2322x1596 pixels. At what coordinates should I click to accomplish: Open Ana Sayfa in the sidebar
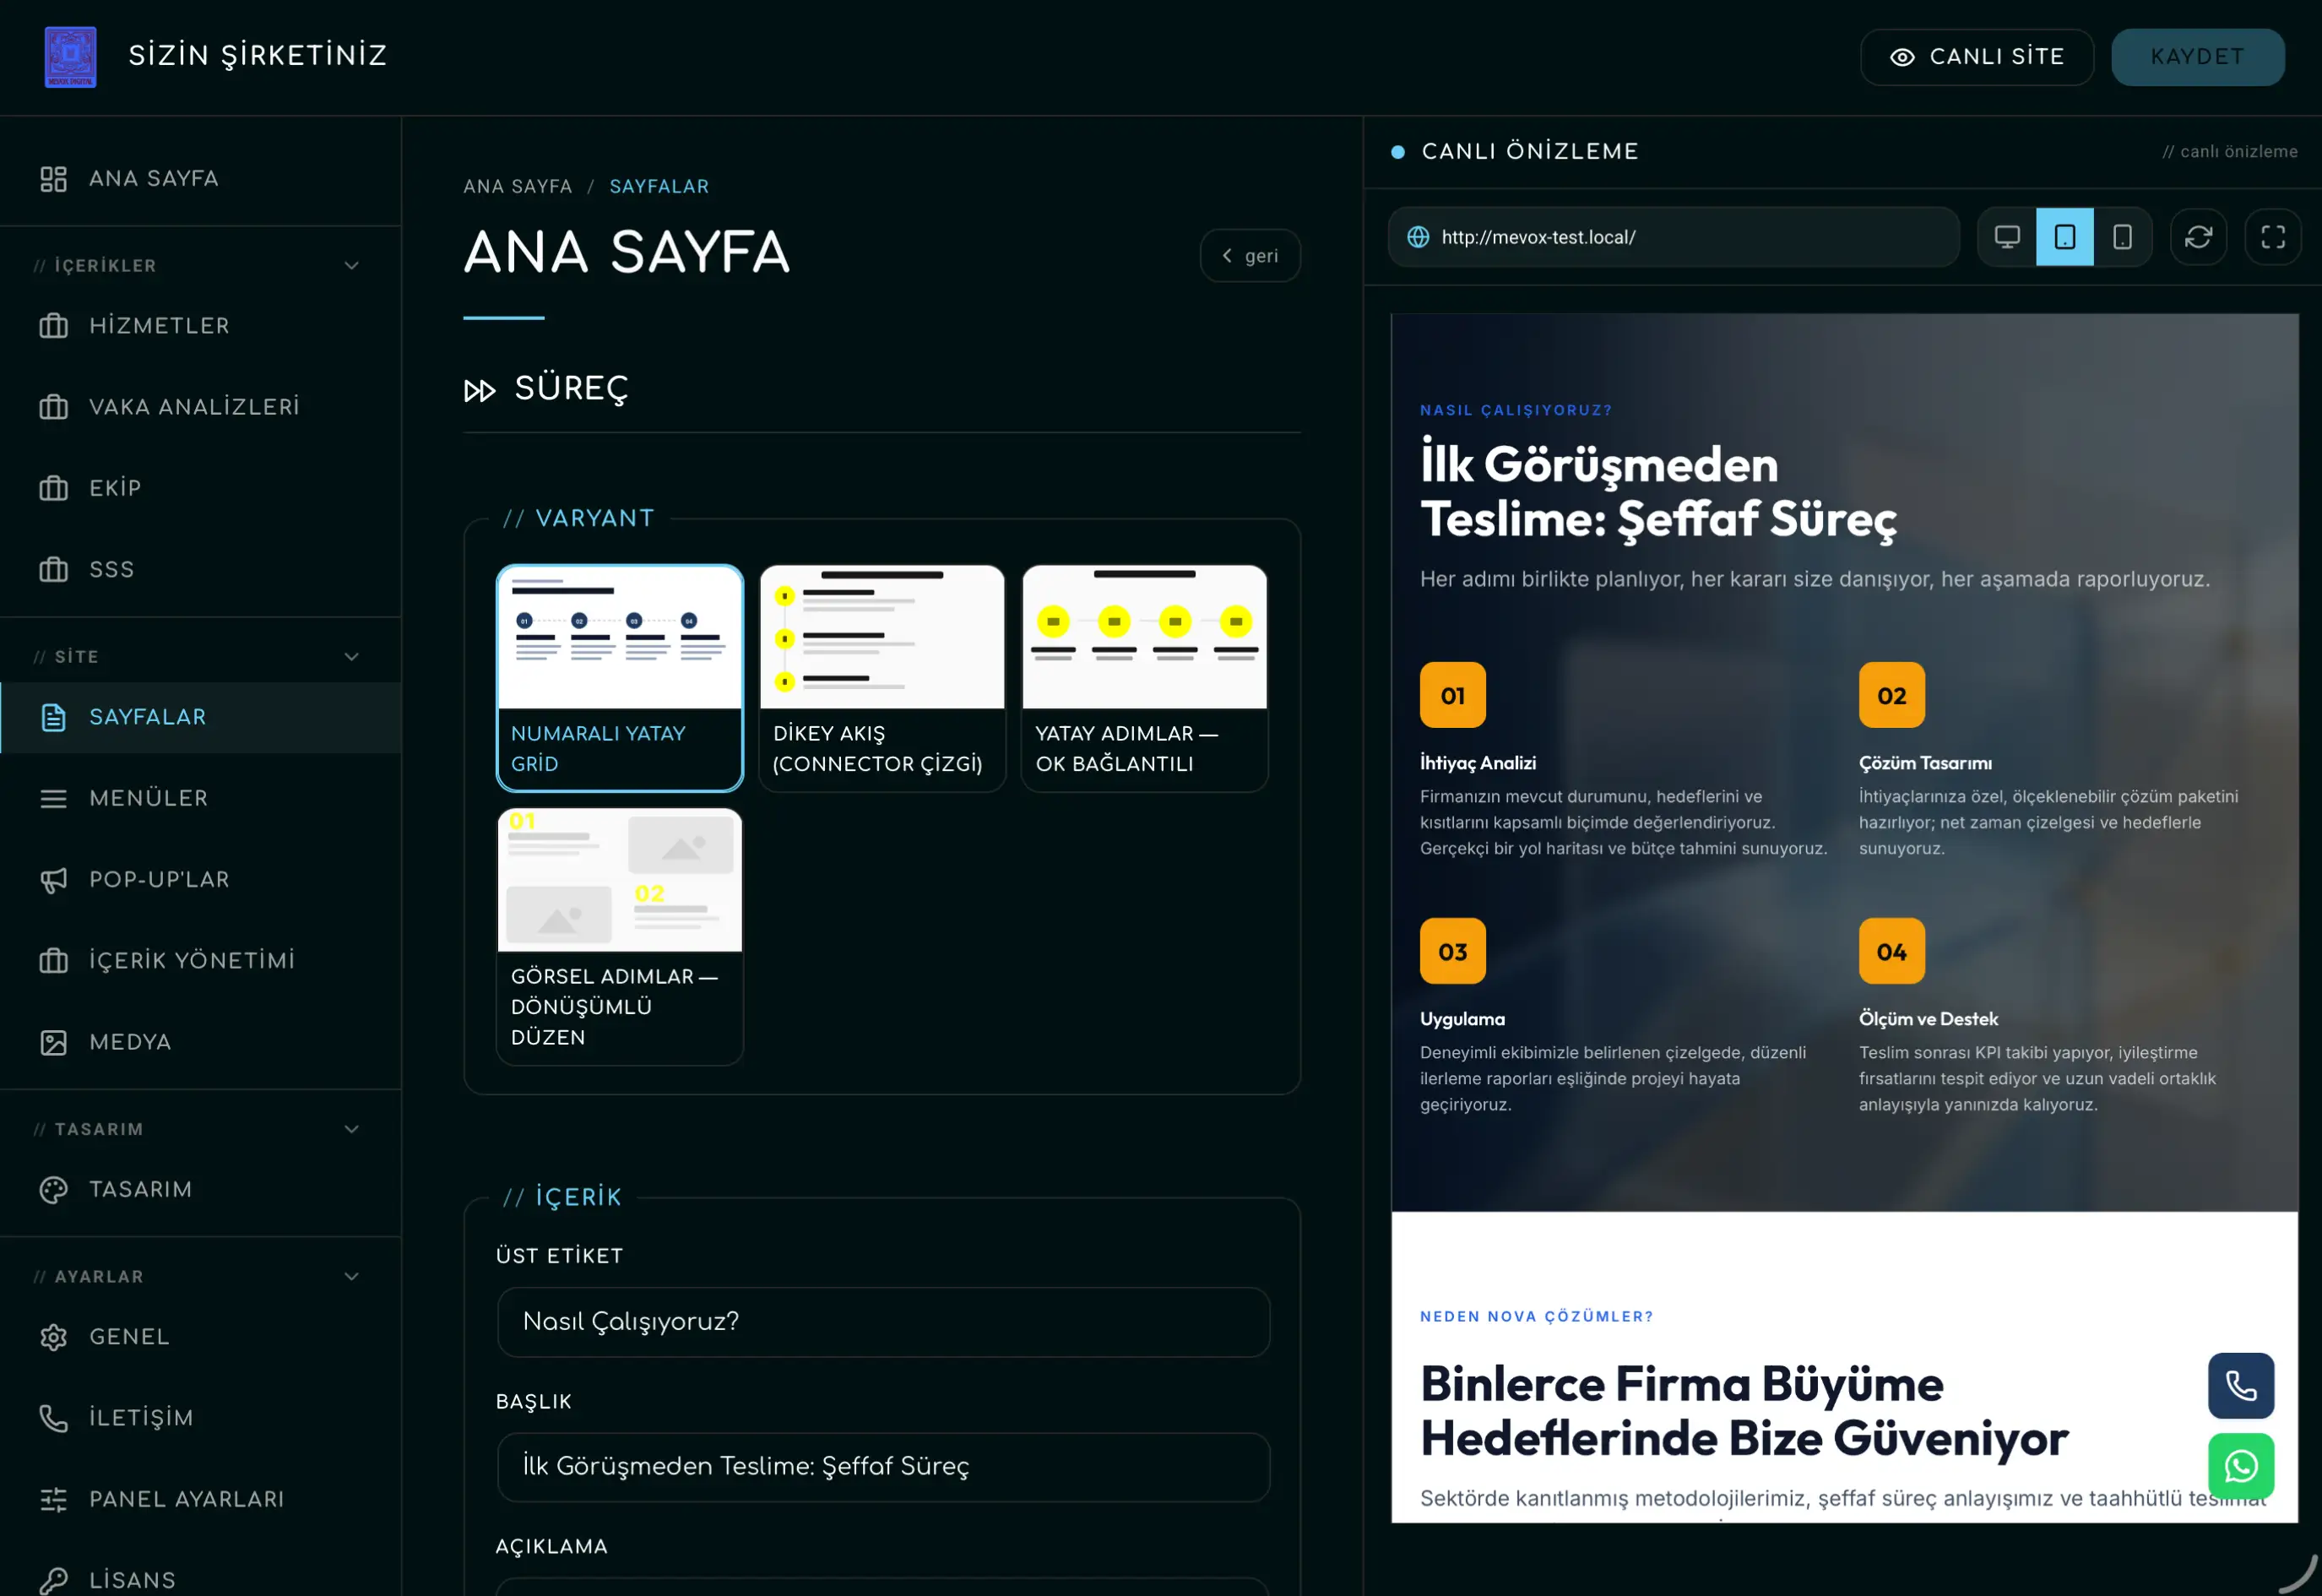coord(200,179)
